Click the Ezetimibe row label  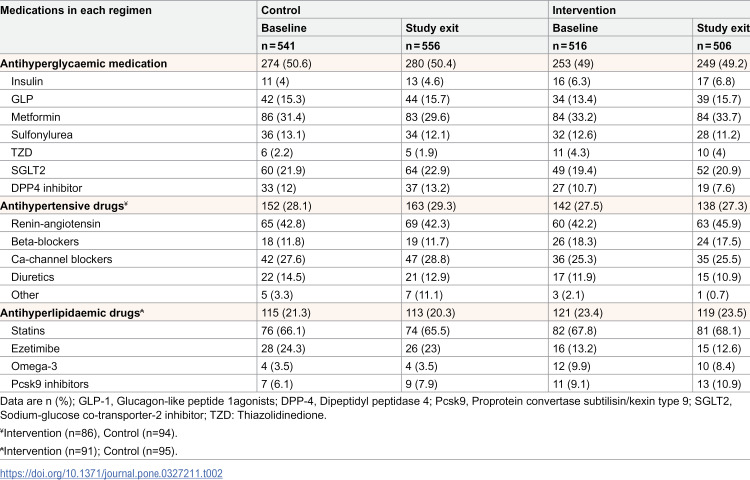(x=35, y=349)
